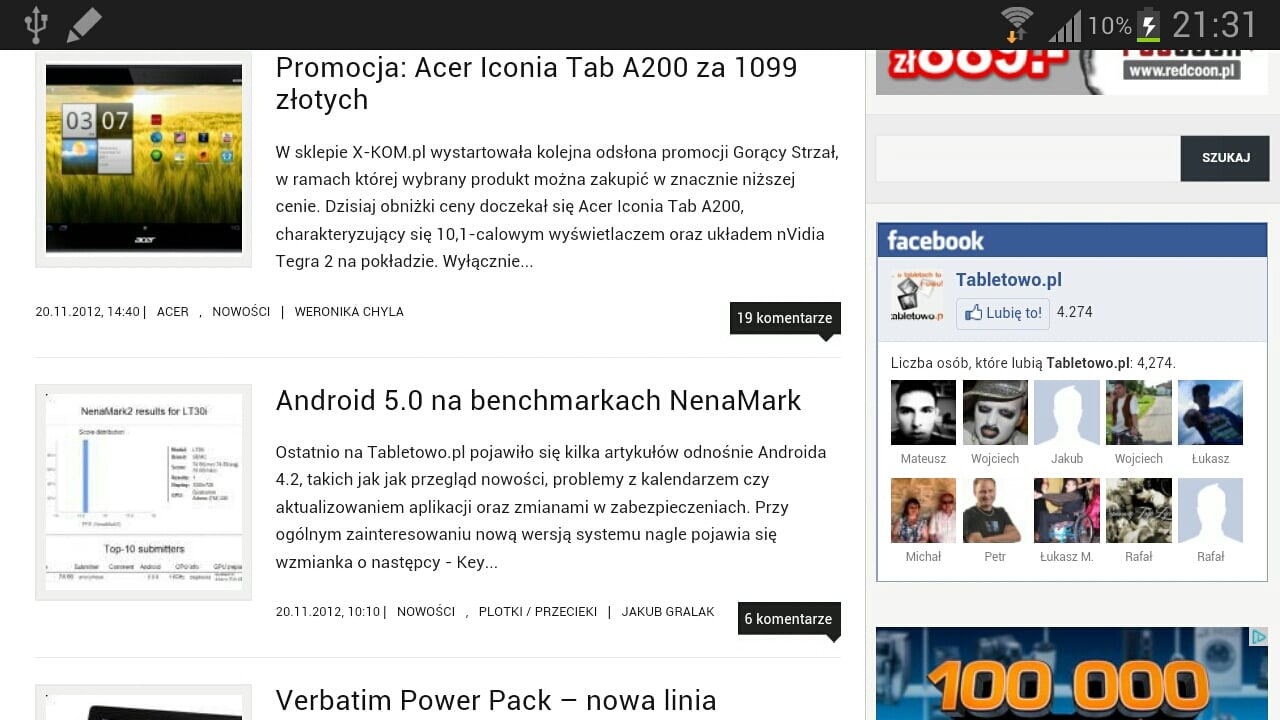Open Mateusz's Facebook profile picture
1280x720 pixels.
click(923, 412)
